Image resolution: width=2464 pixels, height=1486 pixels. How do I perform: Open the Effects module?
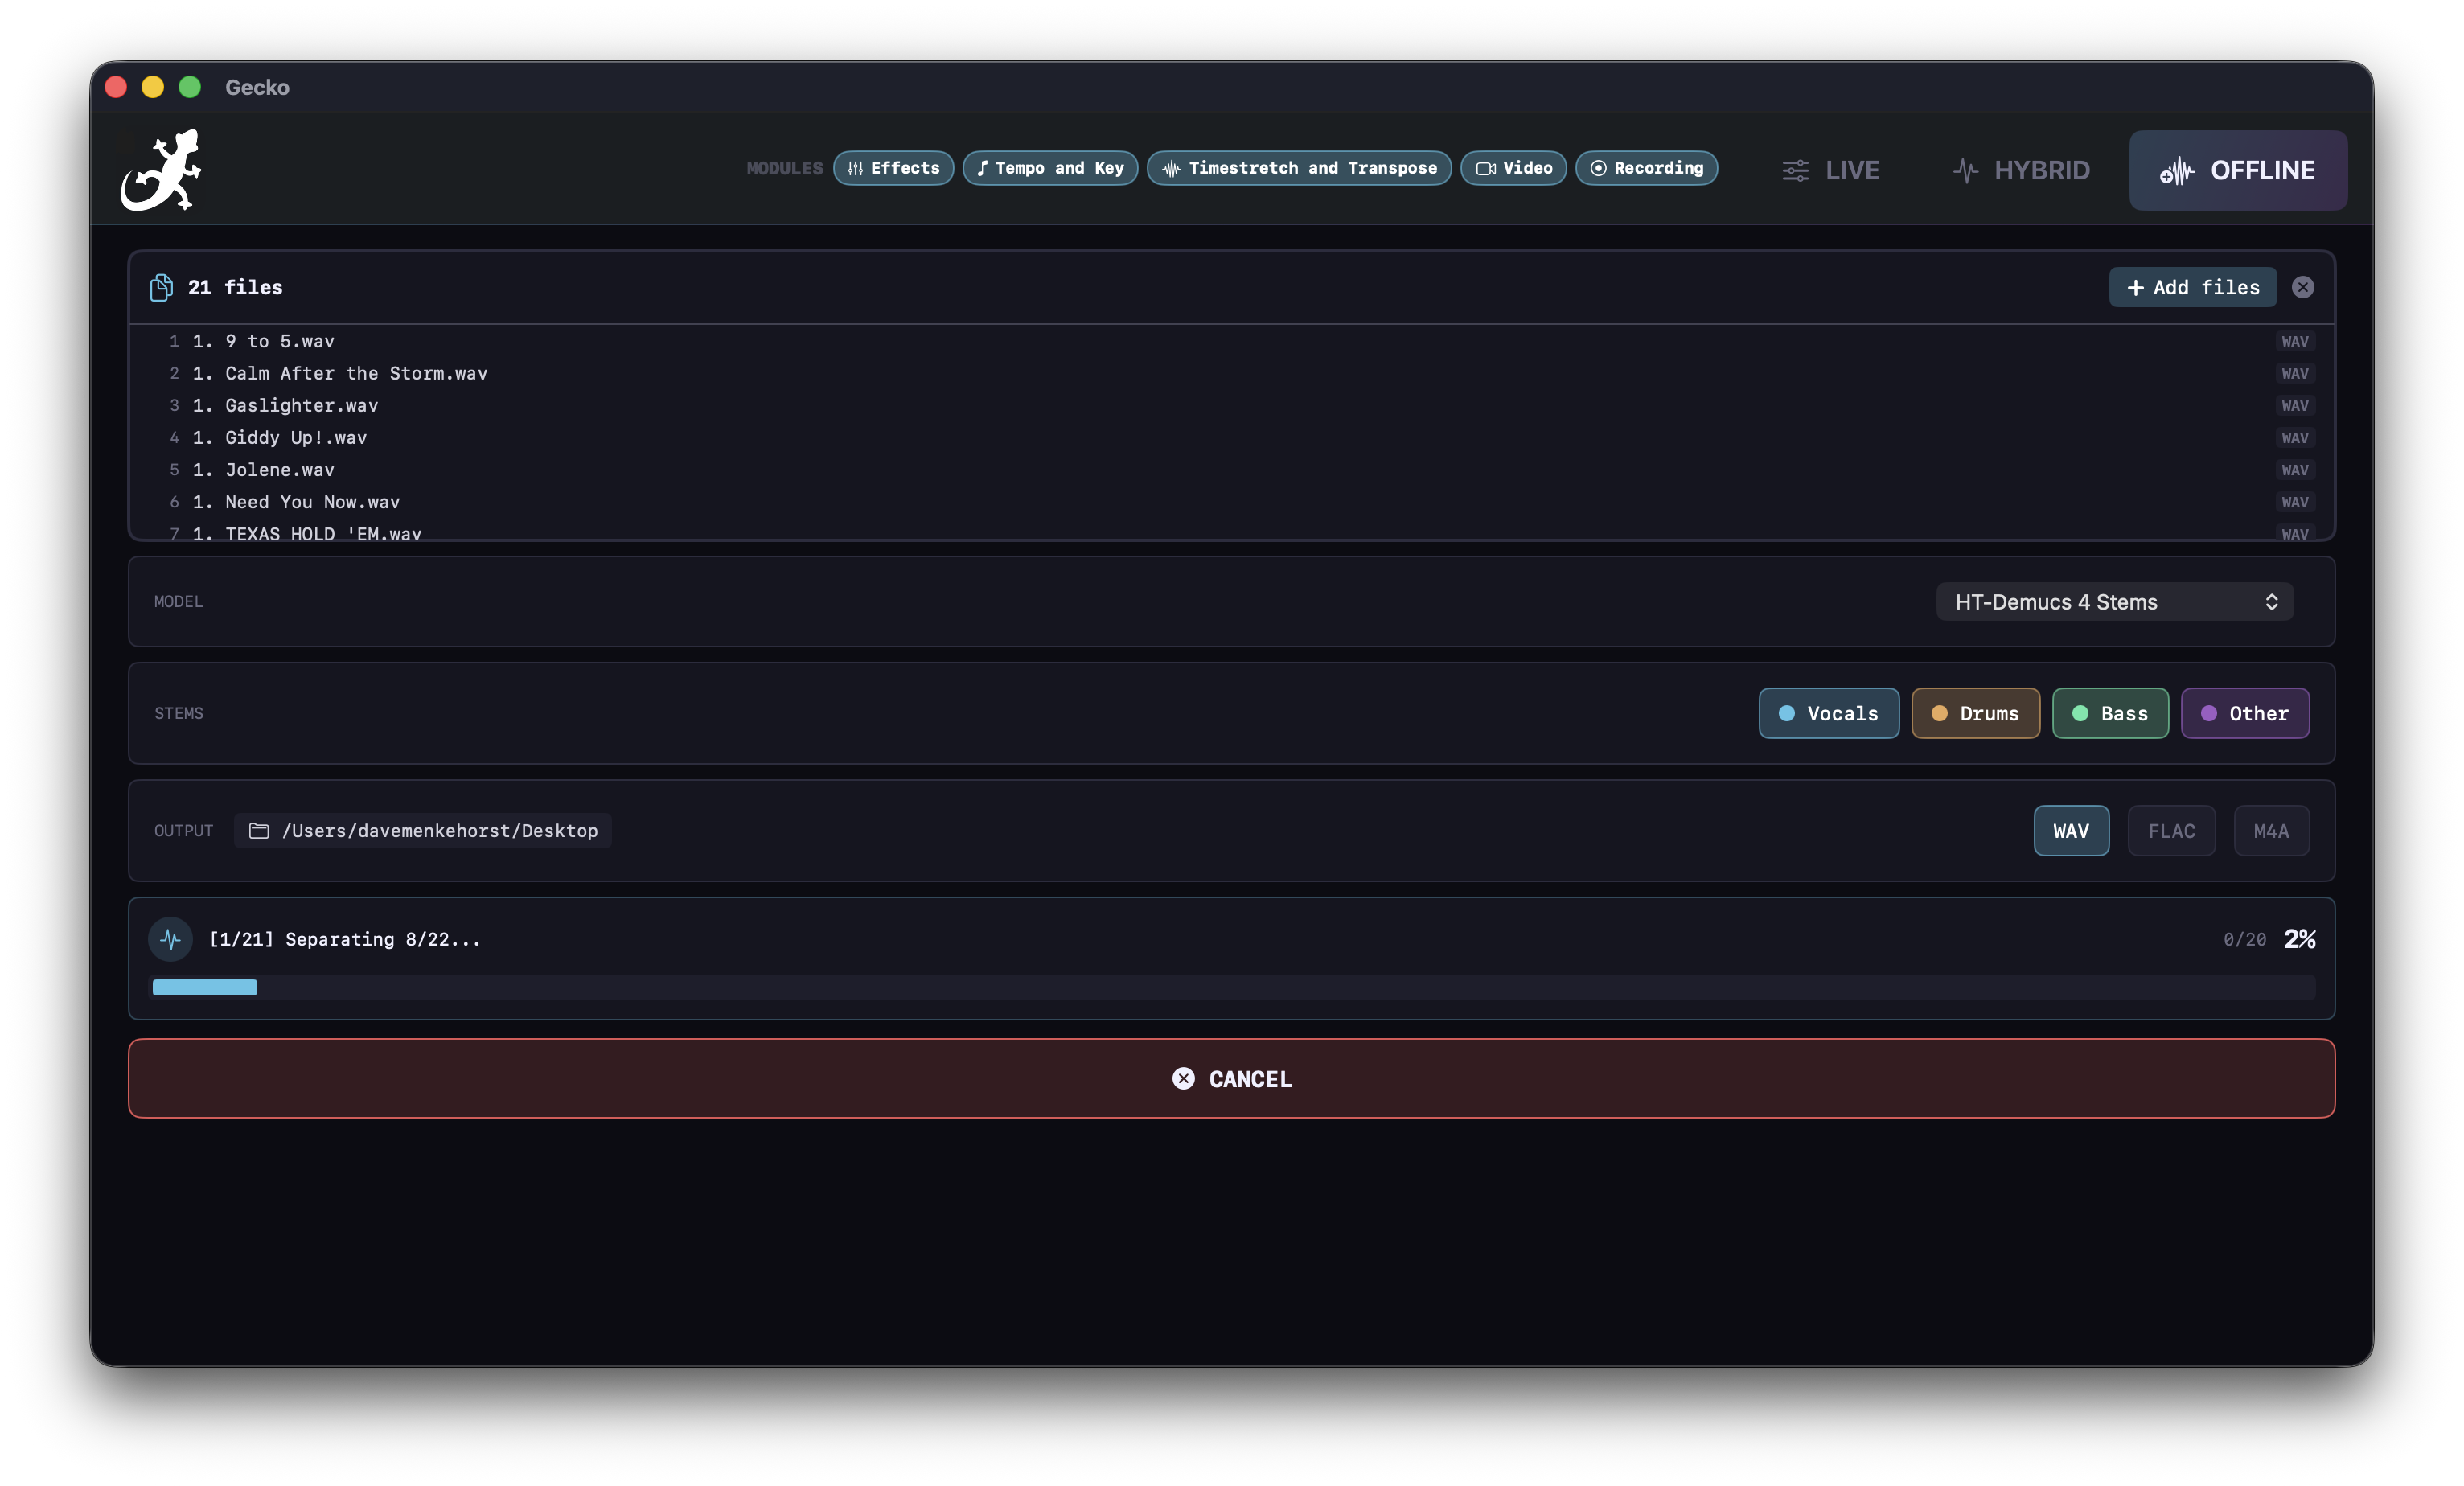click(x=893, y=168)
